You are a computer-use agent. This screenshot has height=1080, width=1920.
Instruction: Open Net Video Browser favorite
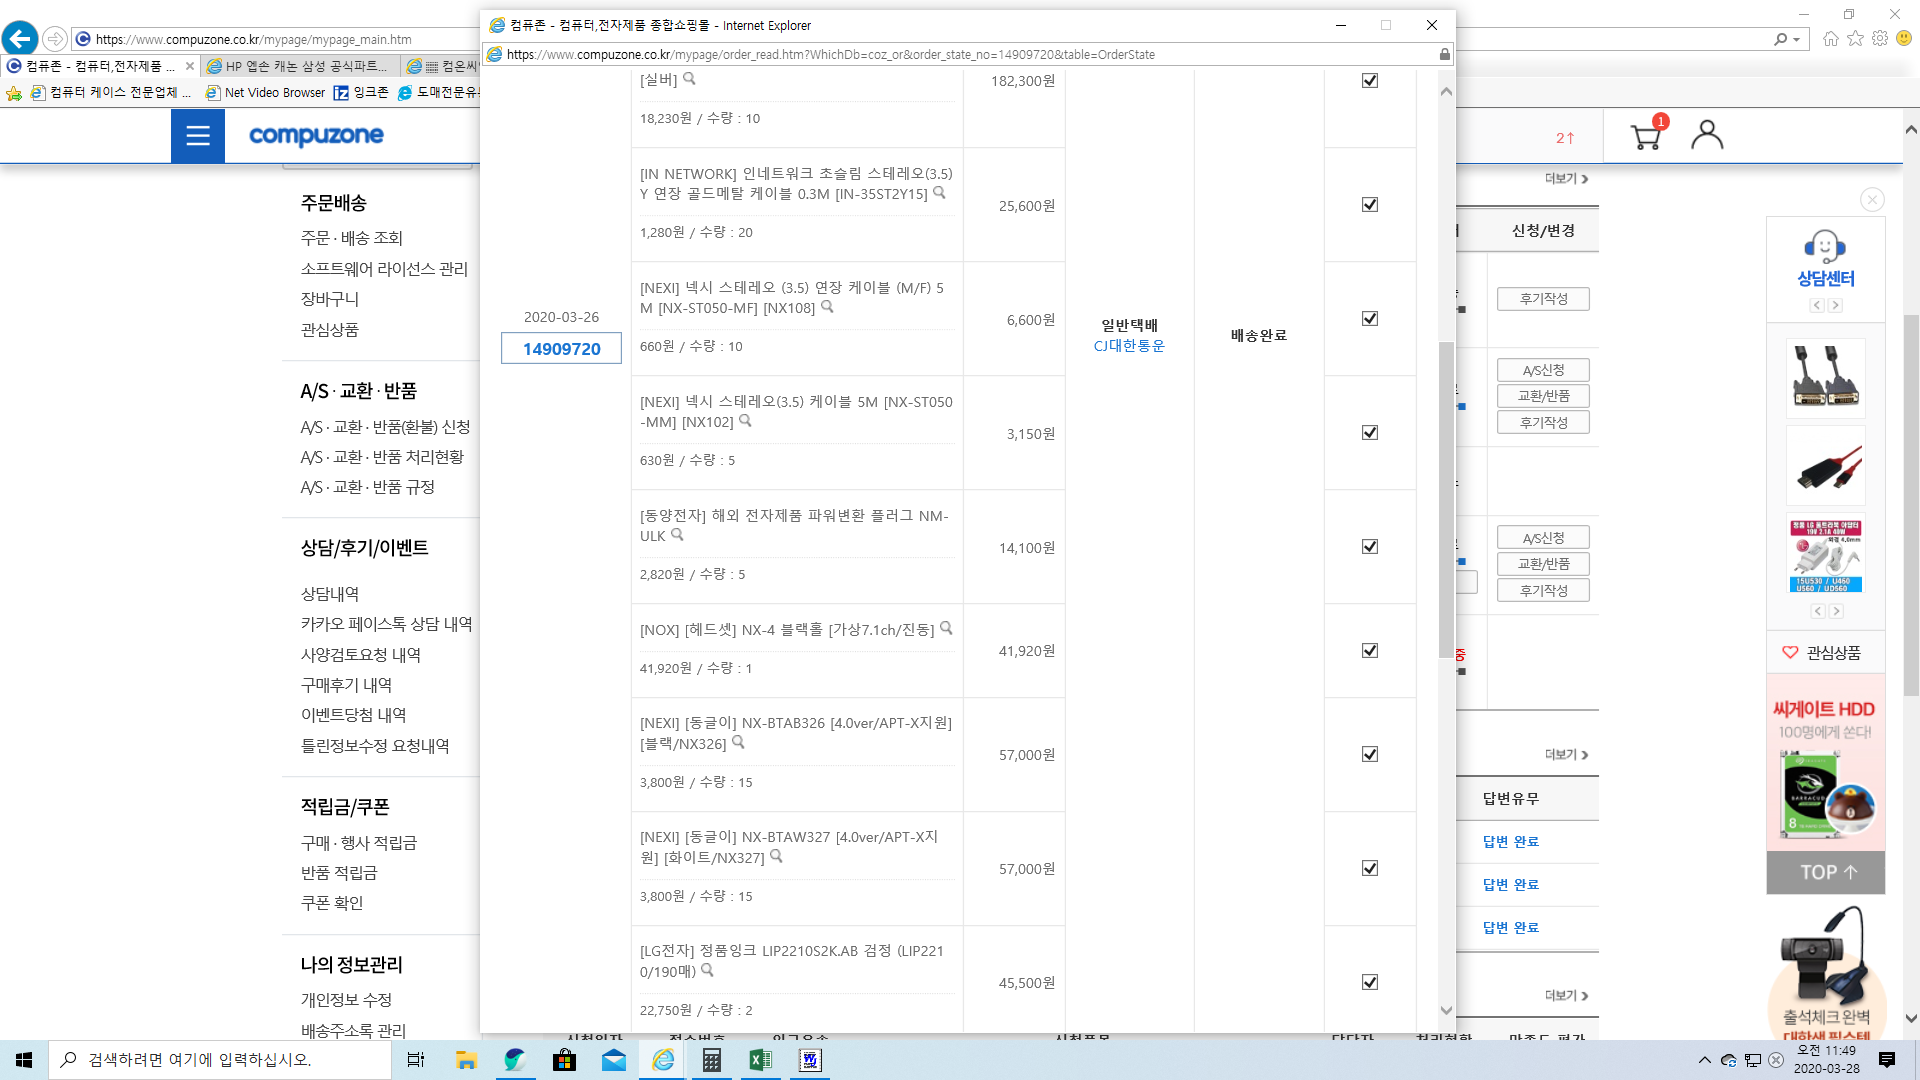coord(266,92)
